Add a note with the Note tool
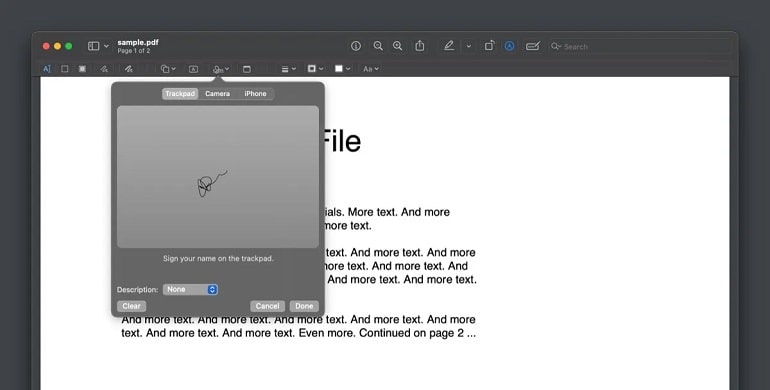The height and width of the screenshot is (390, 770). tap(247, 69)
